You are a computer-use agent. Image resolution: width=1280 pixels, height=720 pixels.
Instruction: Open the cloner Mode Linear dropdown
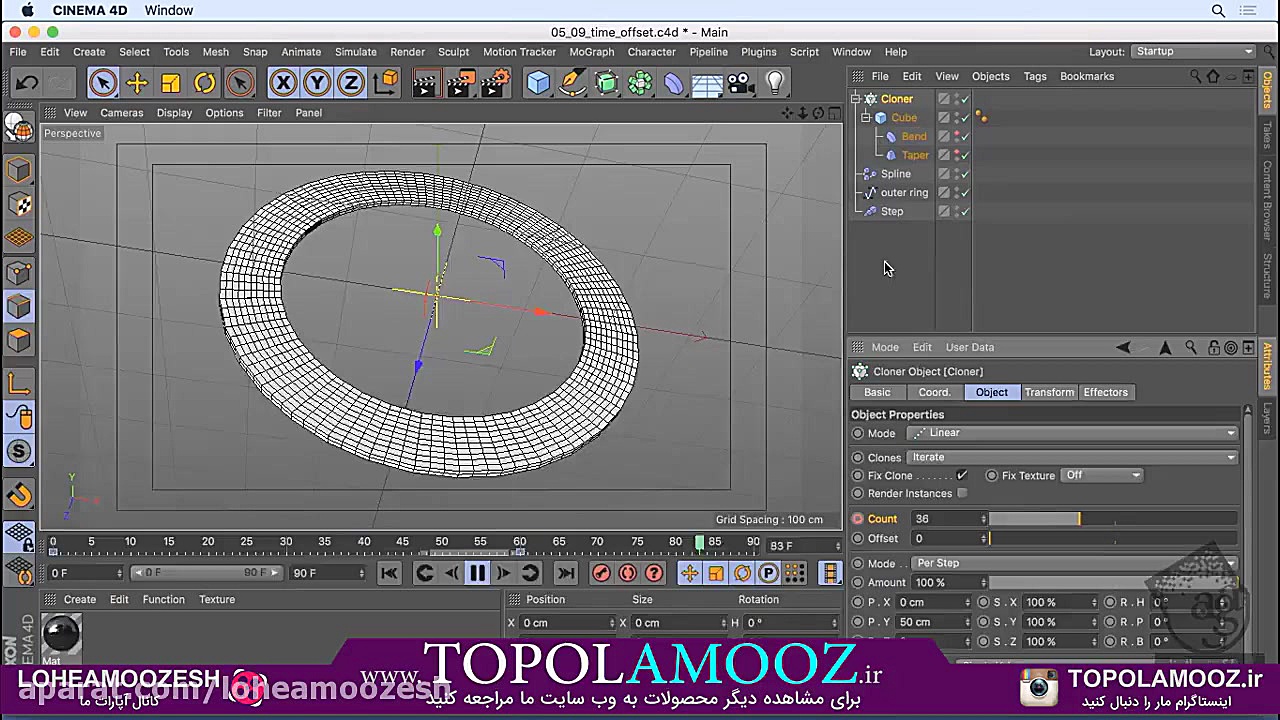click(x=1072, y=433)
